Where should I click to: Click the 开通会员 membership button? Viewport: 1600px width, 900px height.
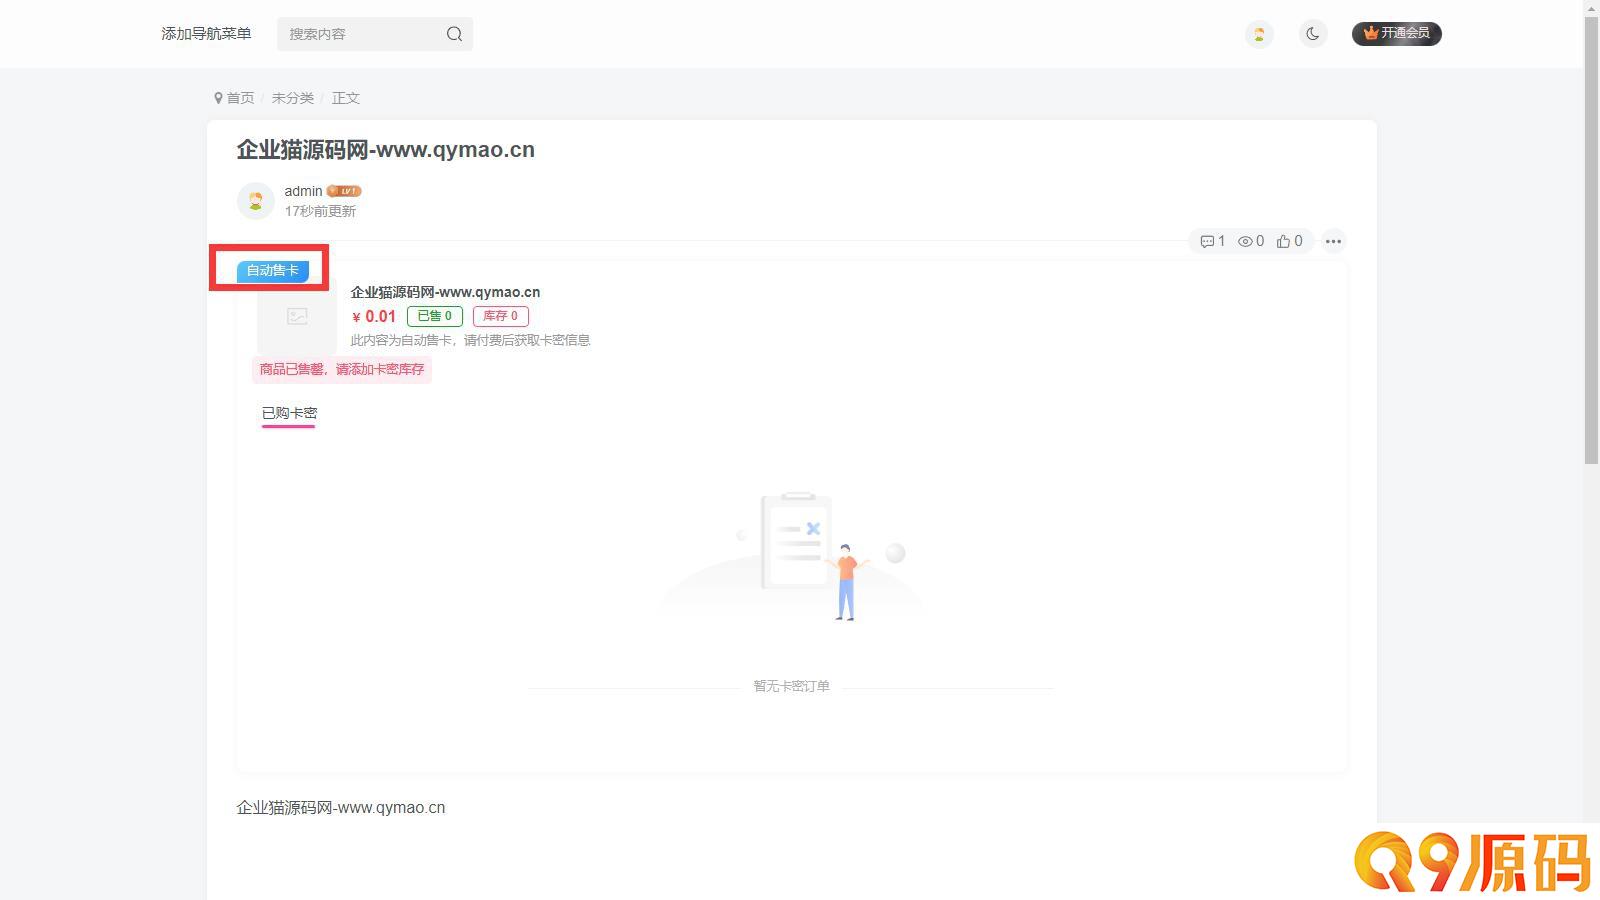click(x=1397, y=34)
